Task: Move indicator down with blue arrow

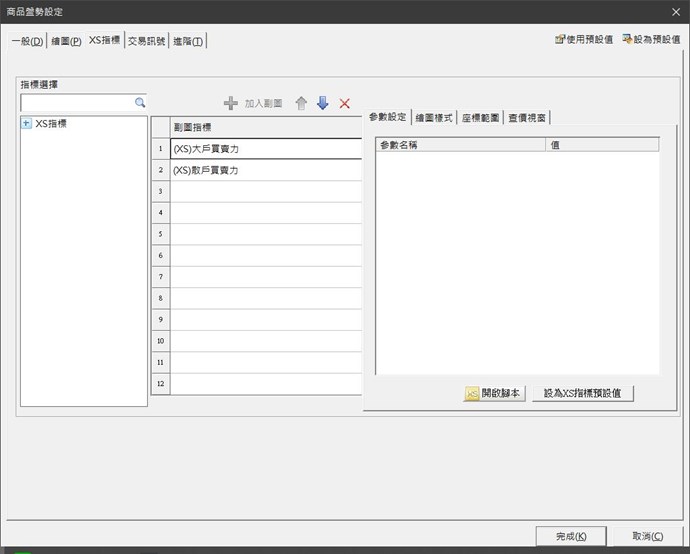Action: 322,103
